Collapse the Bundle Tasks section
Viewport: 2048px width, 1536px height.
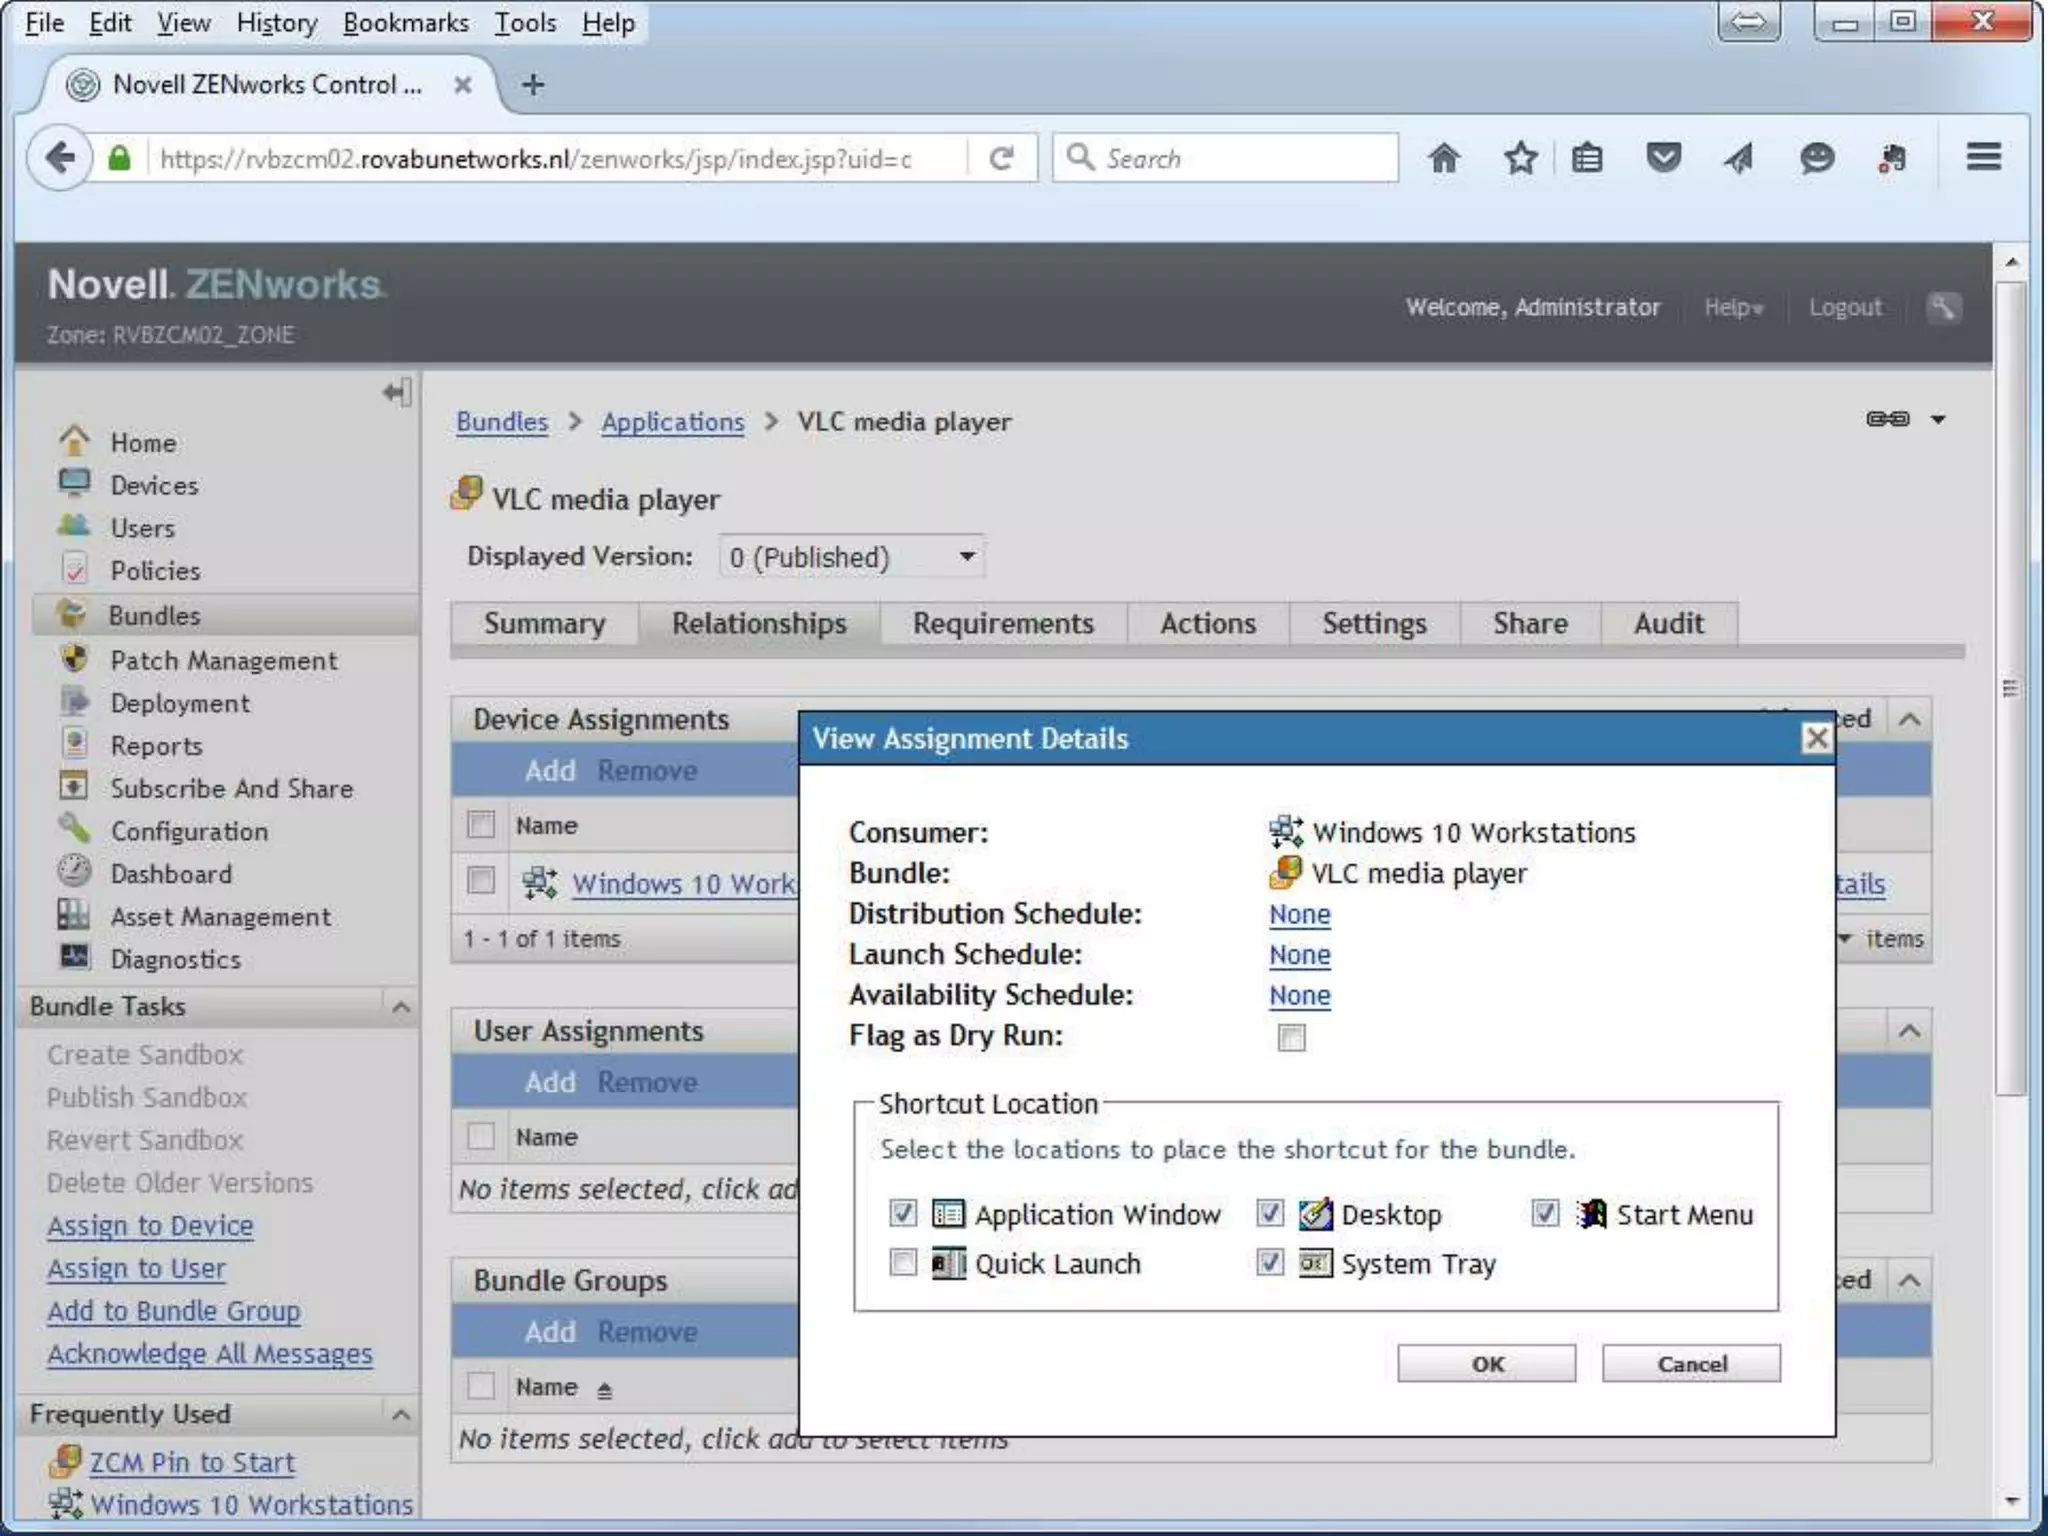click(401, 1007)
